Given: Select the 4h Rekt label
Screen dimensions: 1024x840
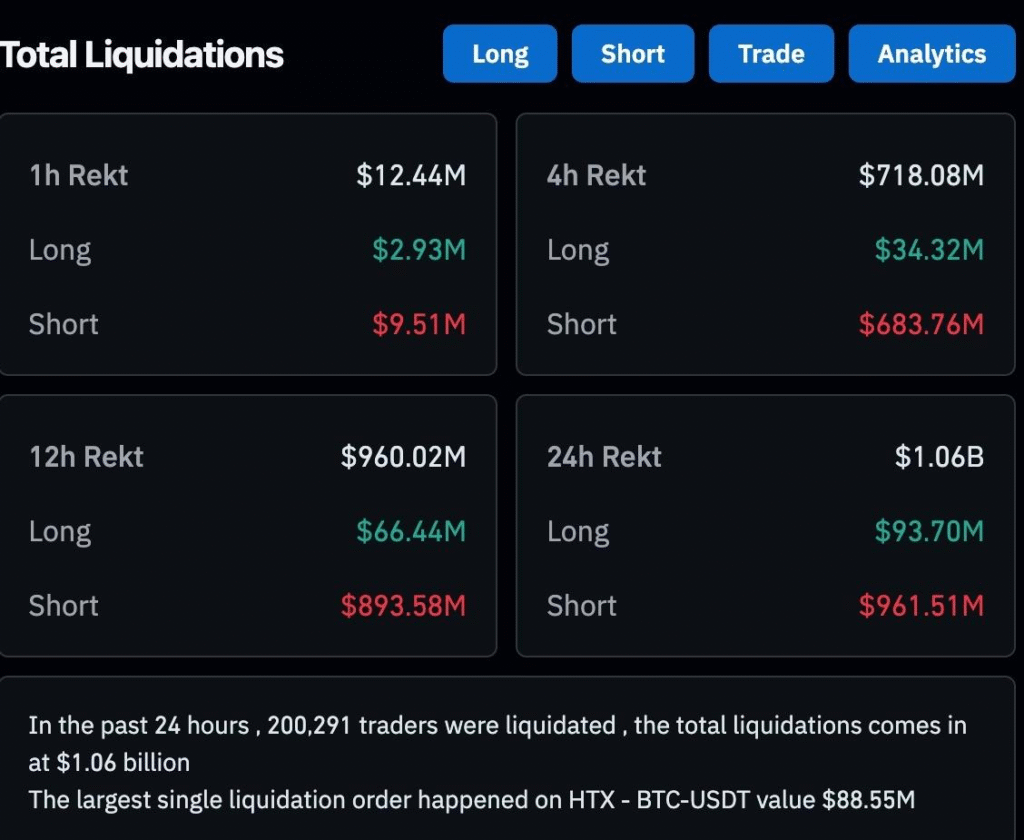Looking at the screenshot, I should click(596, 176).
